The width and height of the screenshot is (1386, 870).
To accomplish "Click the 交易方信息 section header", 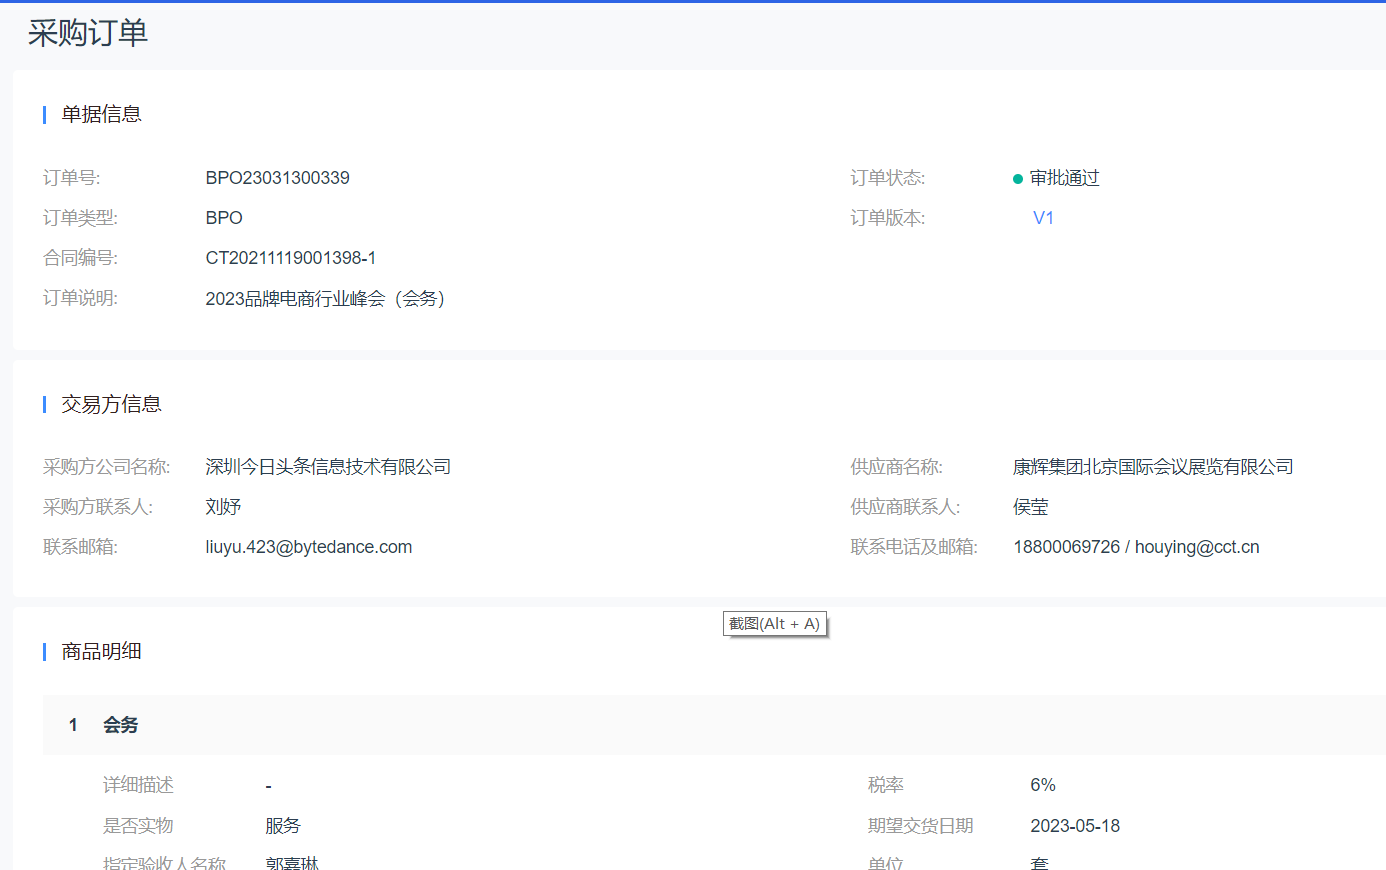I will (x=111, y=404).
